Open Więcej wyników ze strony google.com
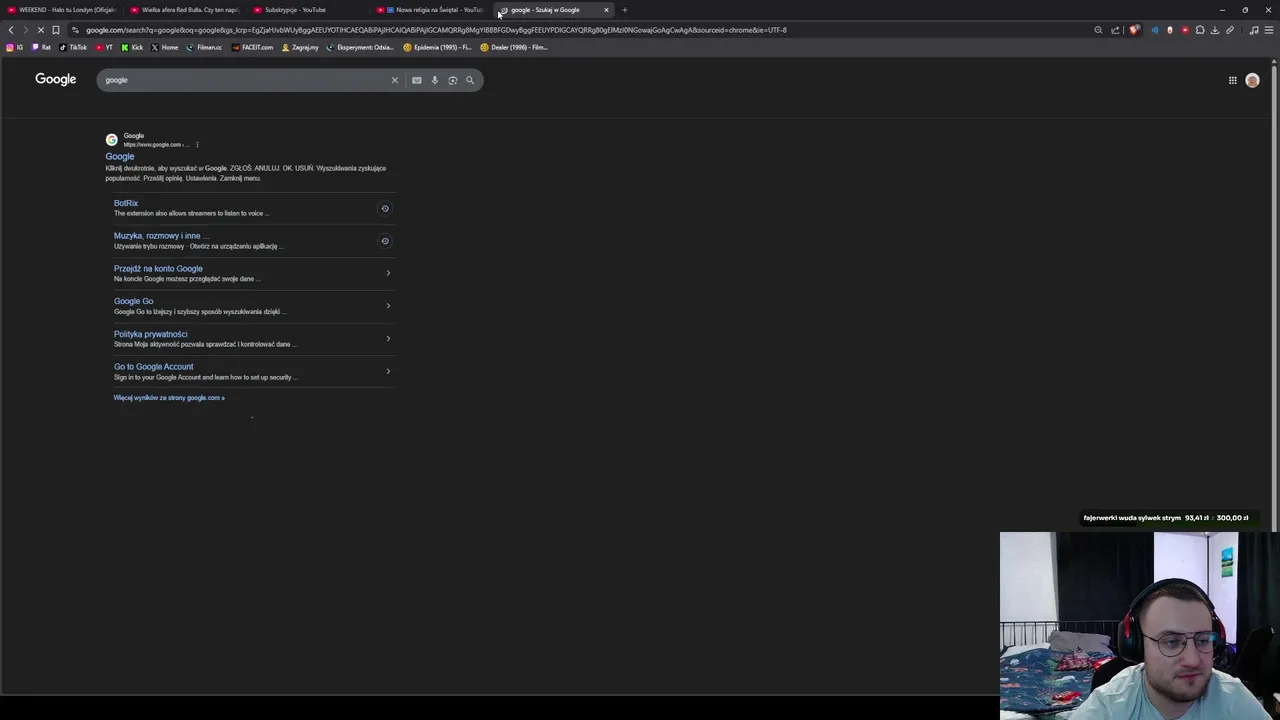Screen dimensions: 1280x720 tap(169, 398)
